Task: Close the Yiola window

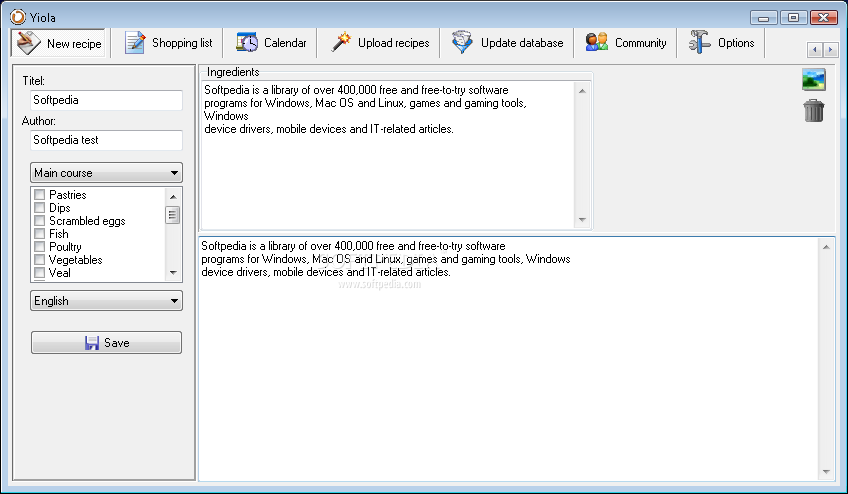Action: pyautogui.click(x=824, y=18)
